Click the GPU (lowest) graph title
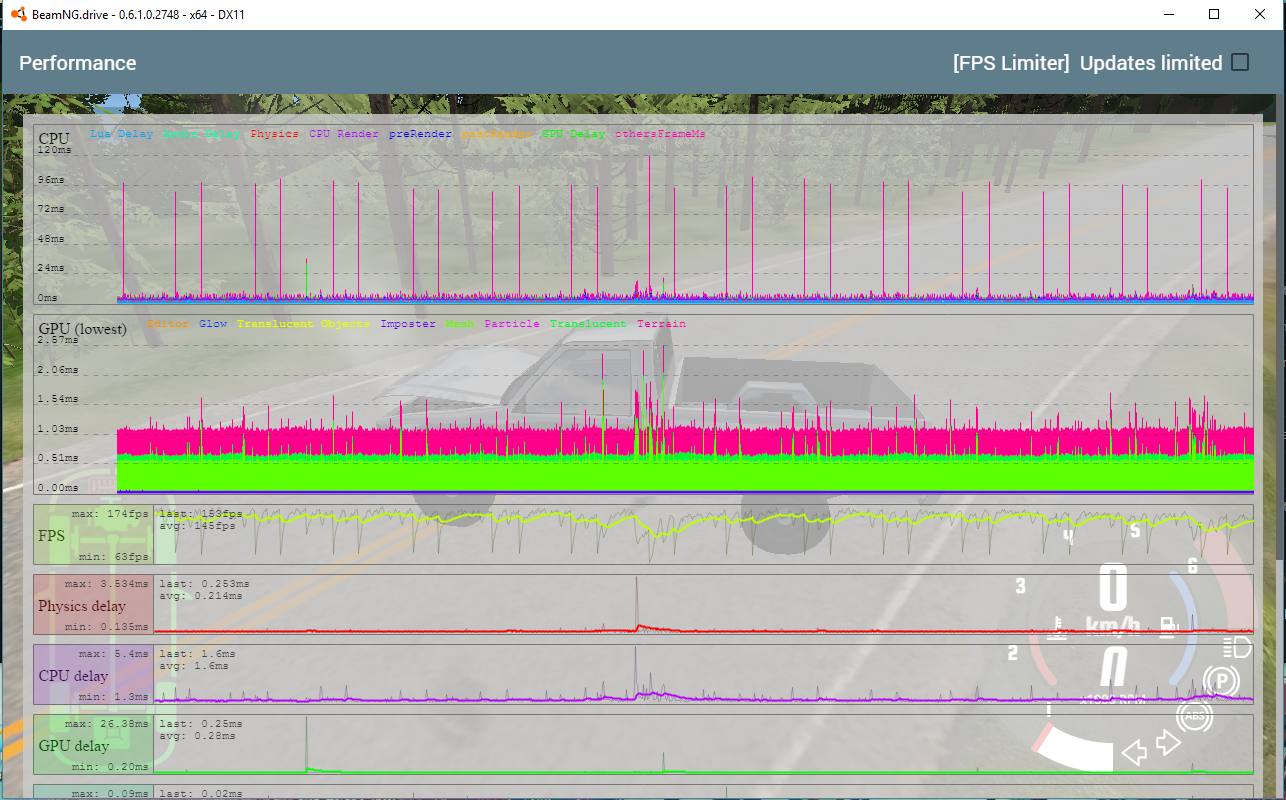1286x800 pixels. (83, 328)
